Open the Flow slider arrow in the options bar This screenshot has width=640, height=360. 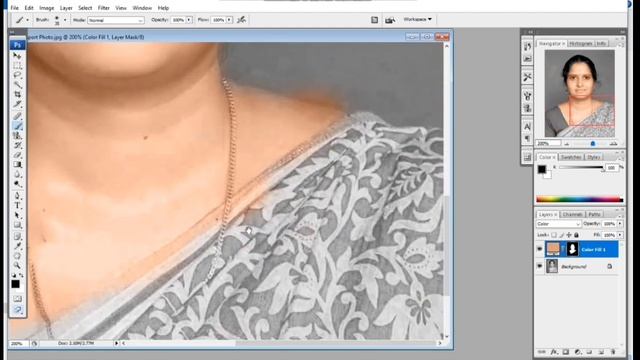click(x=229, y=20)
